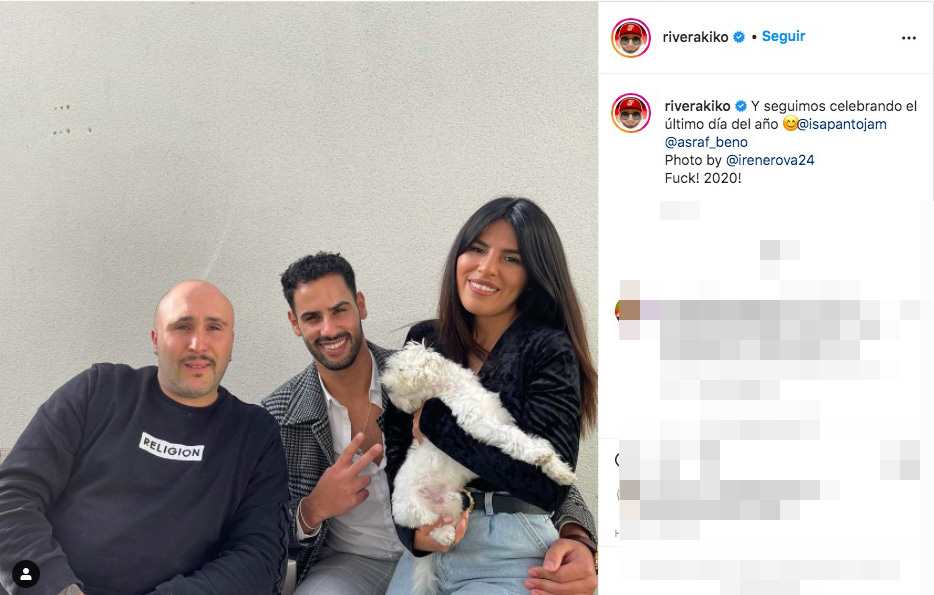Click the smiling emoji in the caption
This screenshot has height=595, width=934.
[790, 124]
